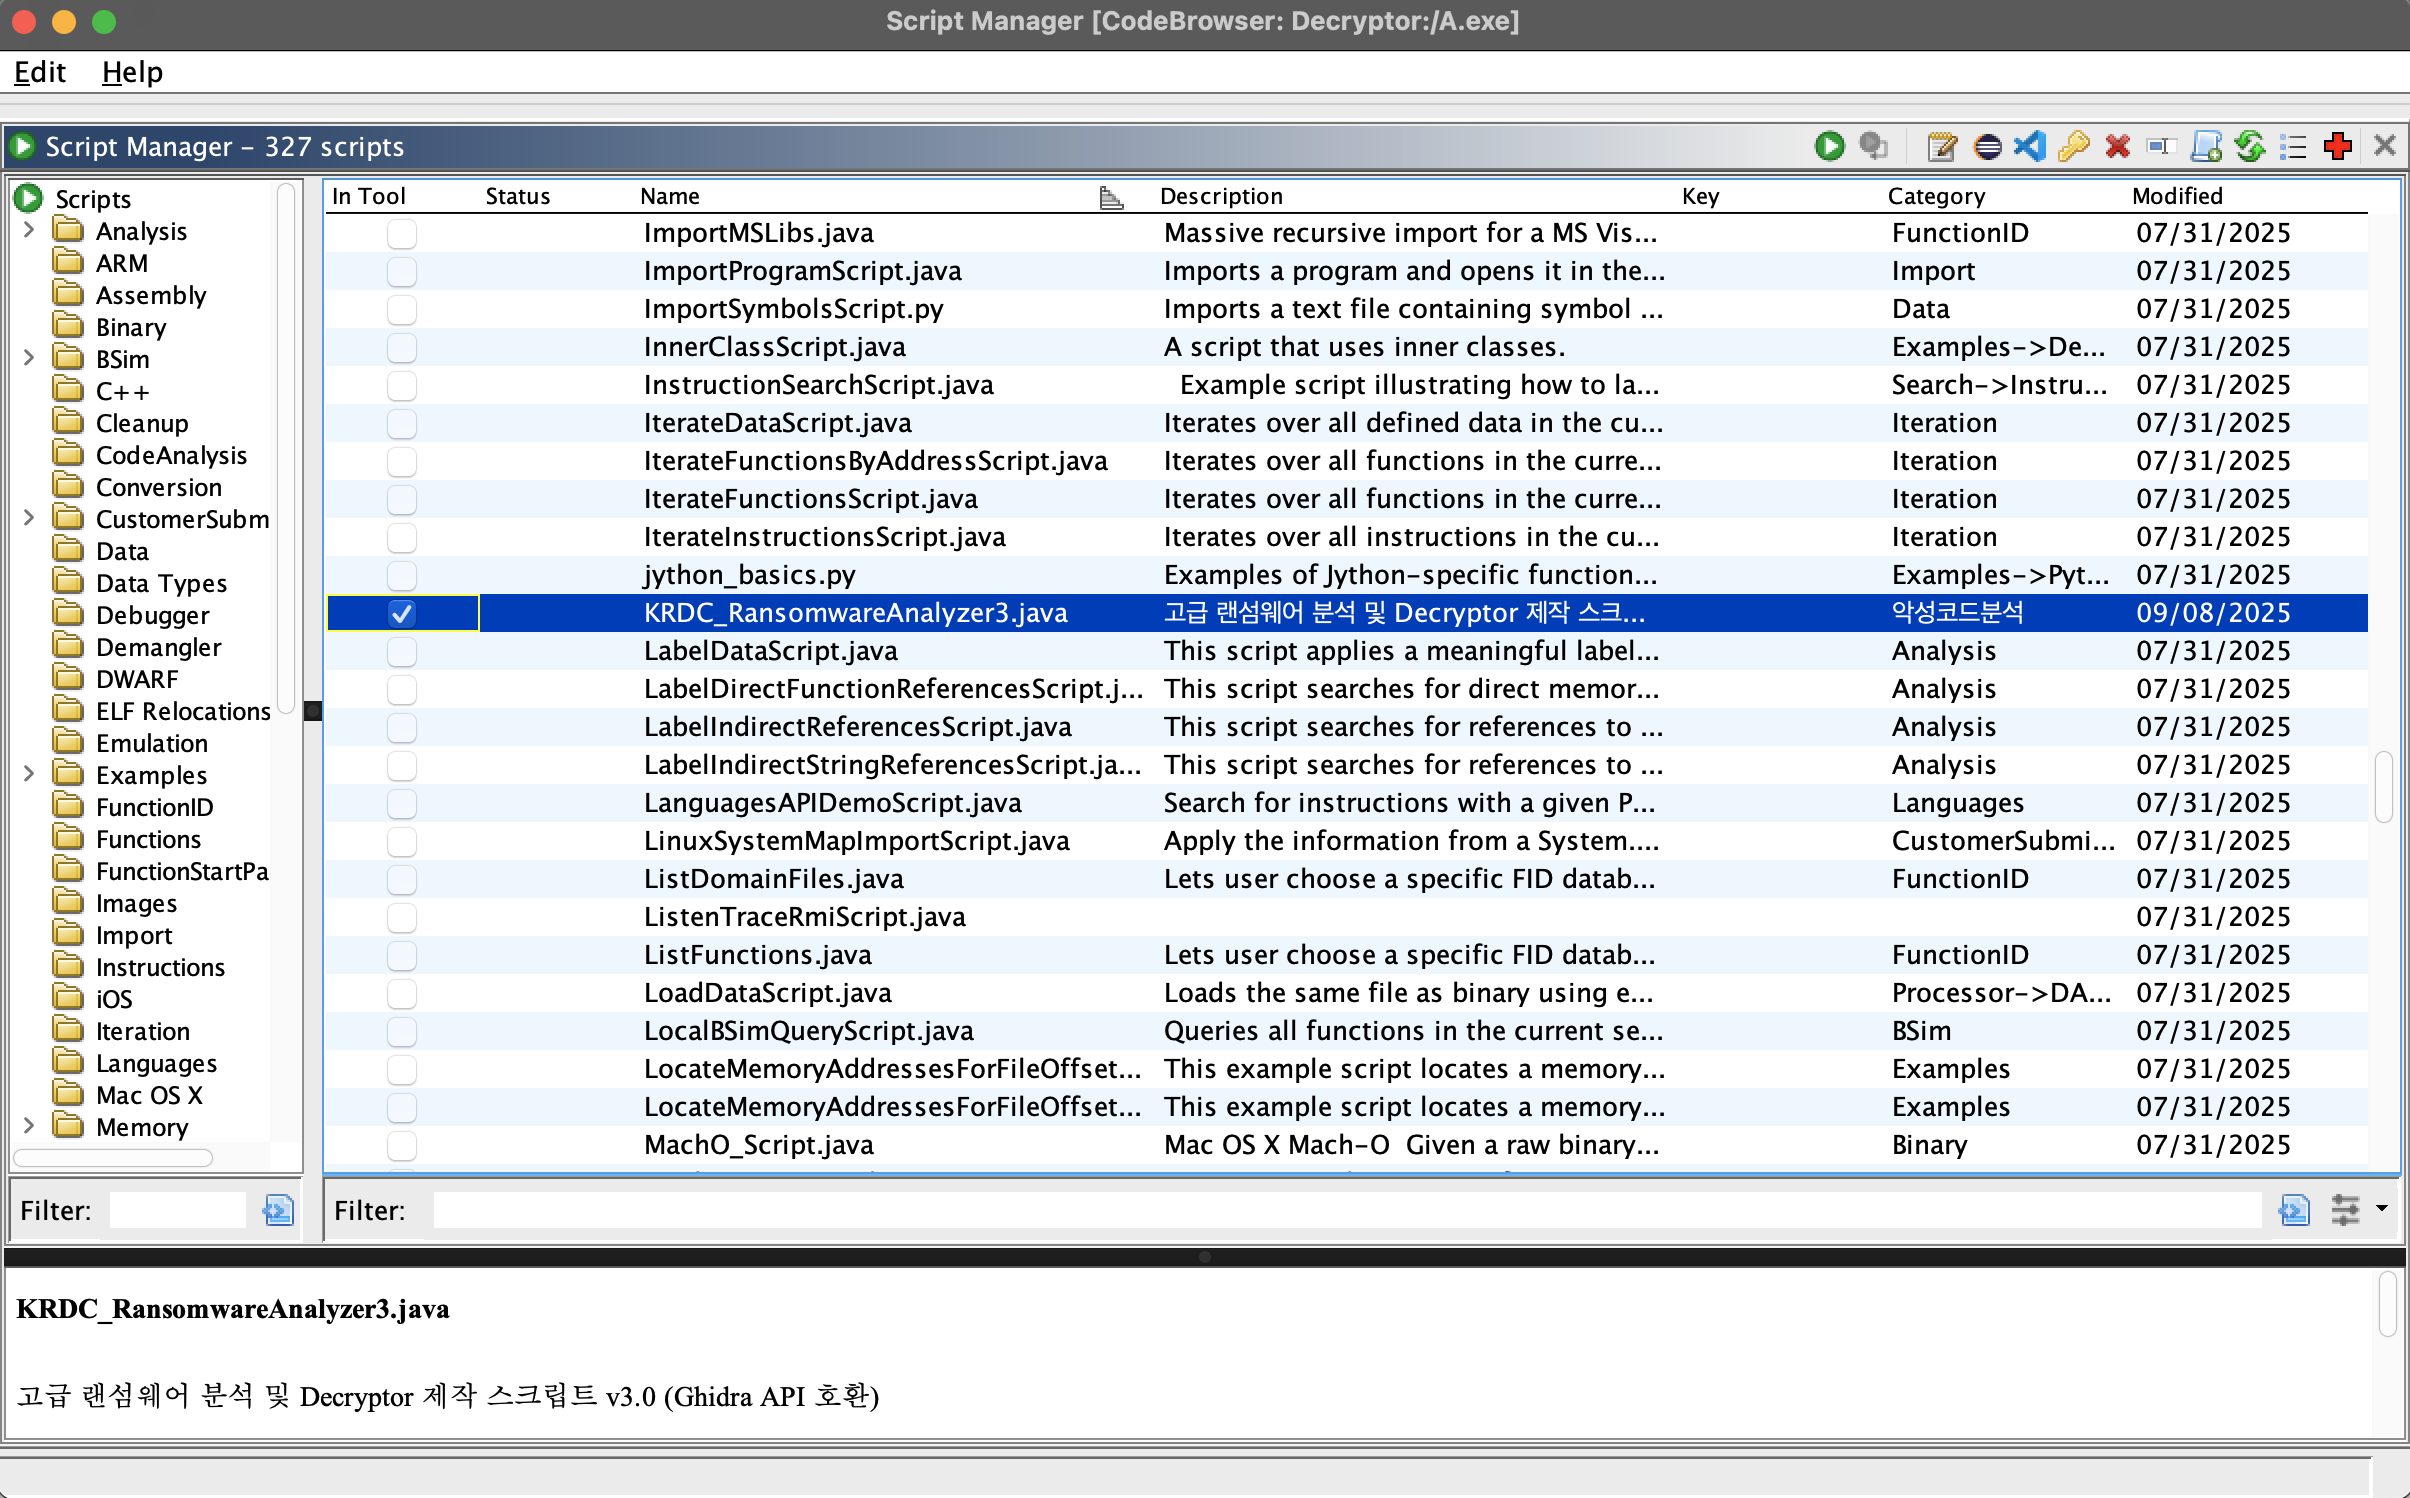Delete script using the red X icon
Image resolution: width=2410 pixels, height=1498 pixels.
pos(2117,146)
